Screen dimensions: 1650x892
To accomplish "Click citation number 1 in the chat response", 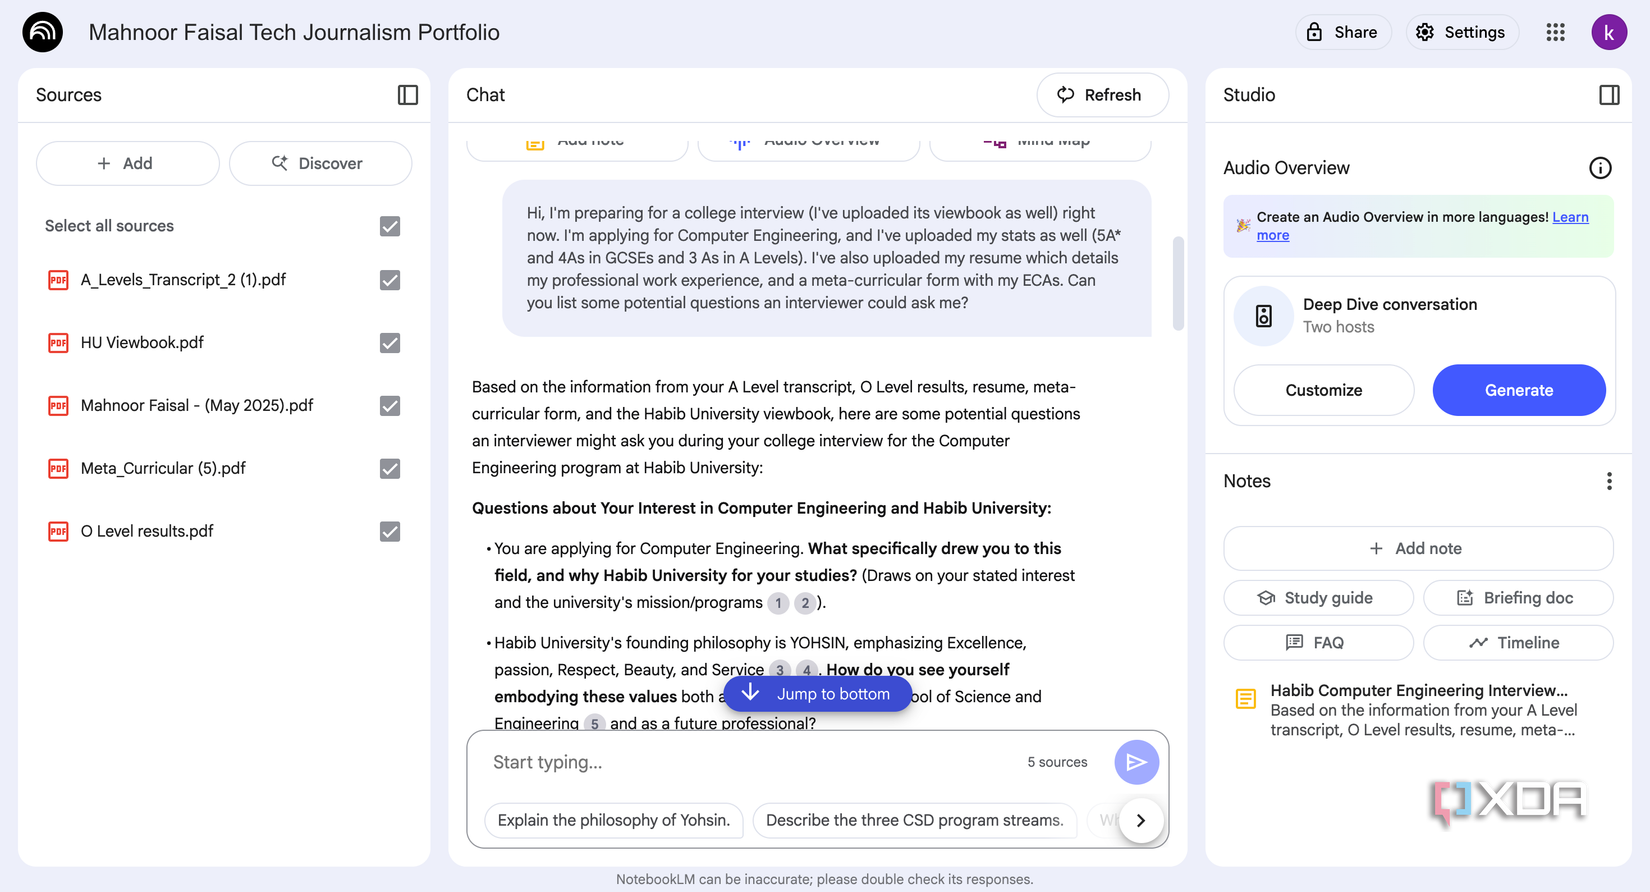I will pyautogui.click(x=778, y=603).
